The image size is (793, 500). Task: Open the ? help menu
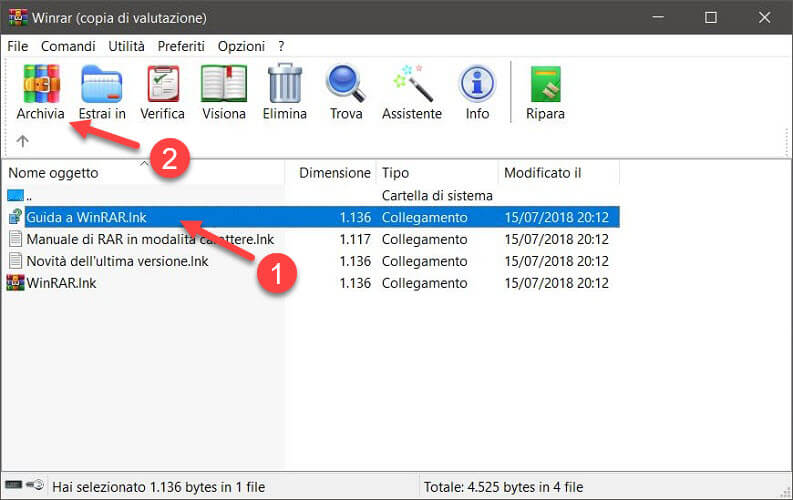click(x=281, y=47)
